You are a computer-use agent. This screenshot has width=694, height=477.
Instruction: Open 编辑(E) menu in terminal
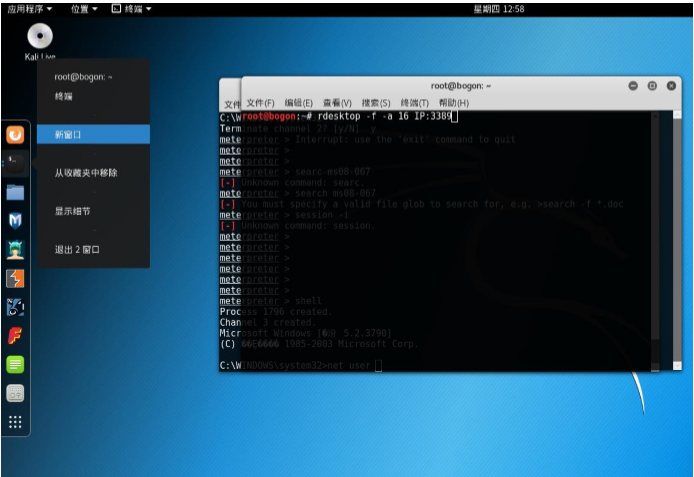(299, 103)
